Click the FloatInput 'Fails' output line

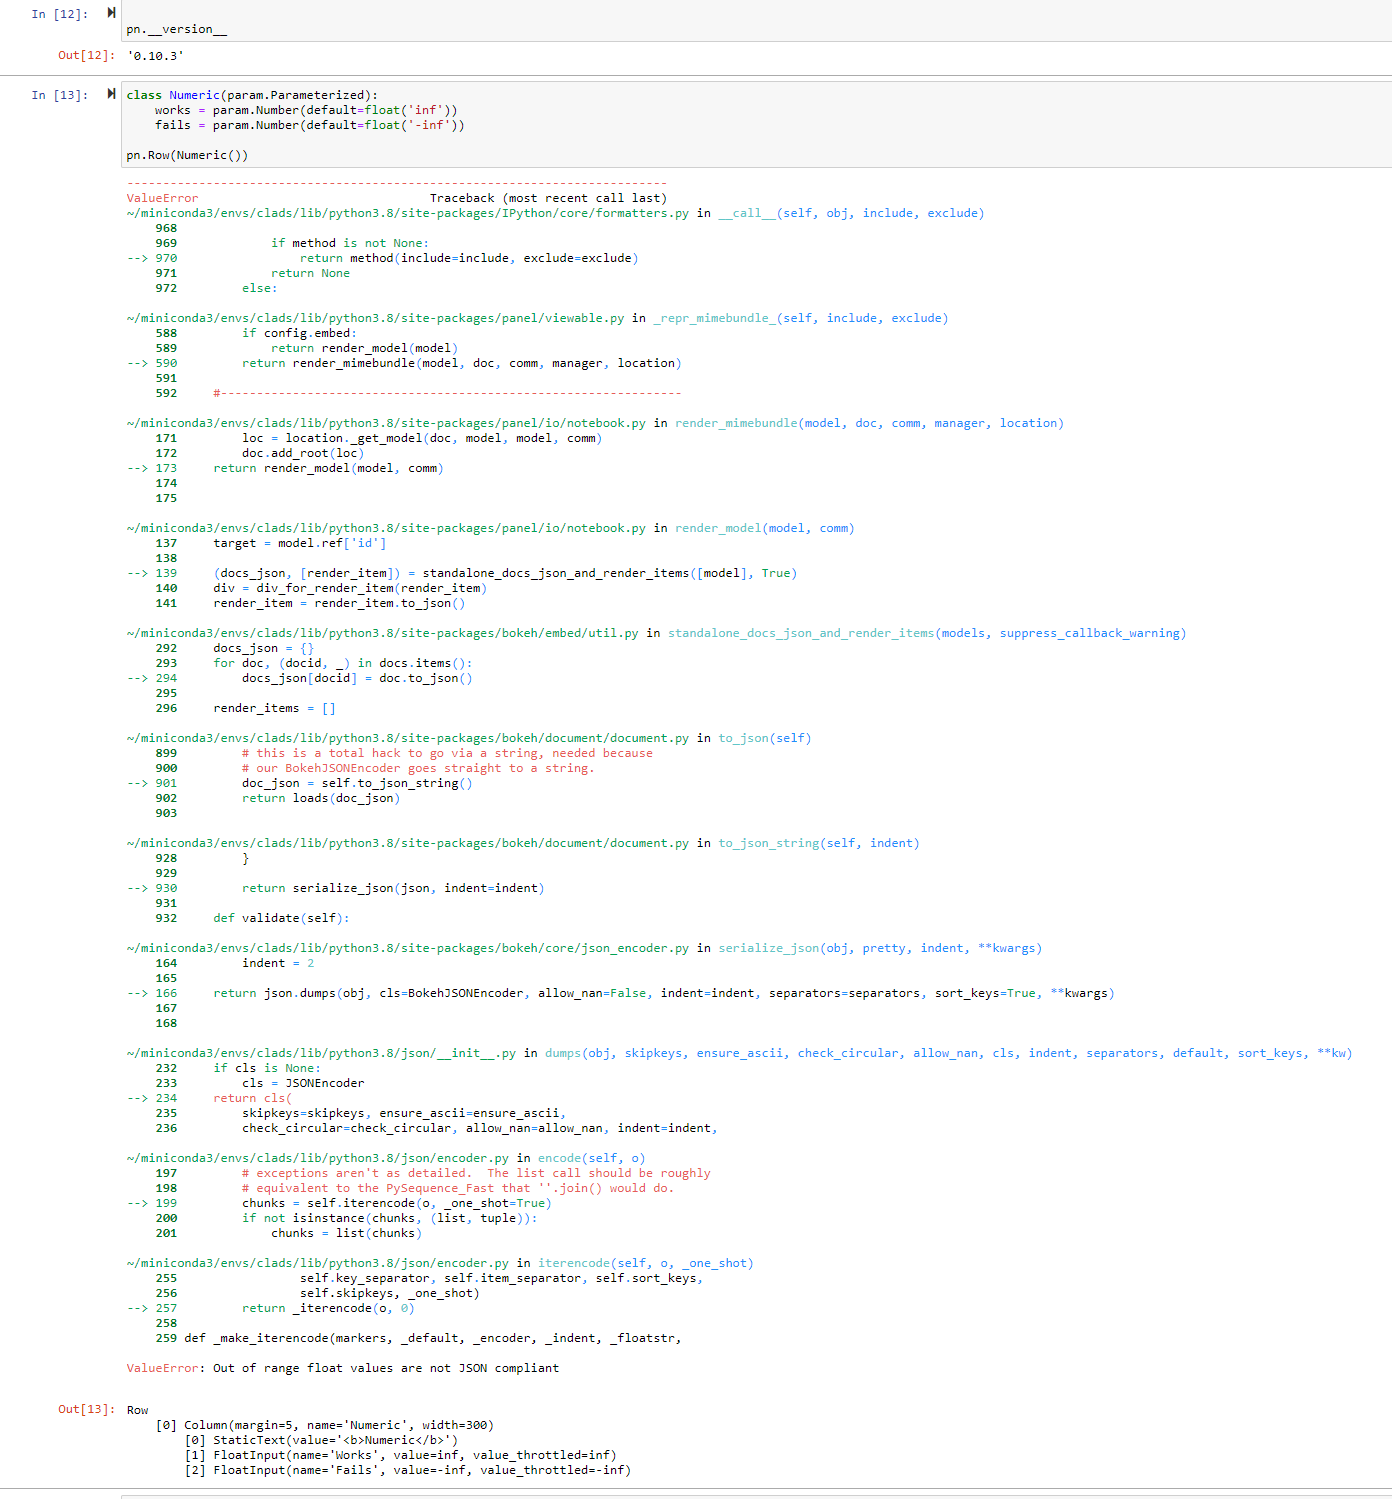tap(410, 1470)
